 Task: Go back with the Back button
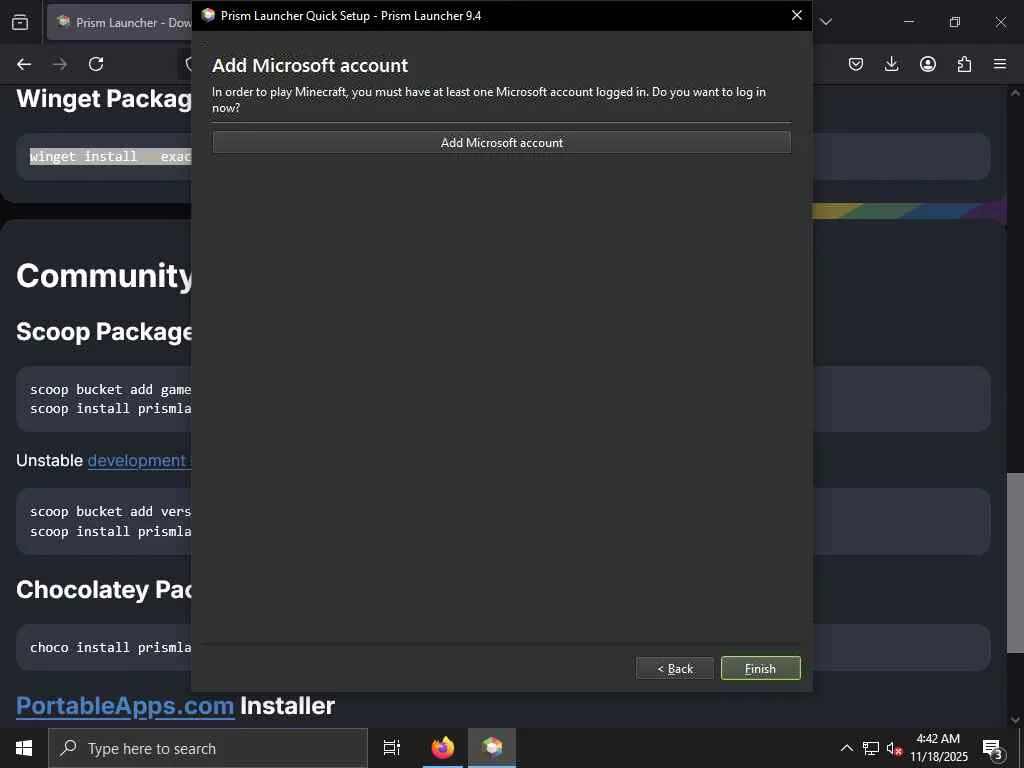click(675, 668)
